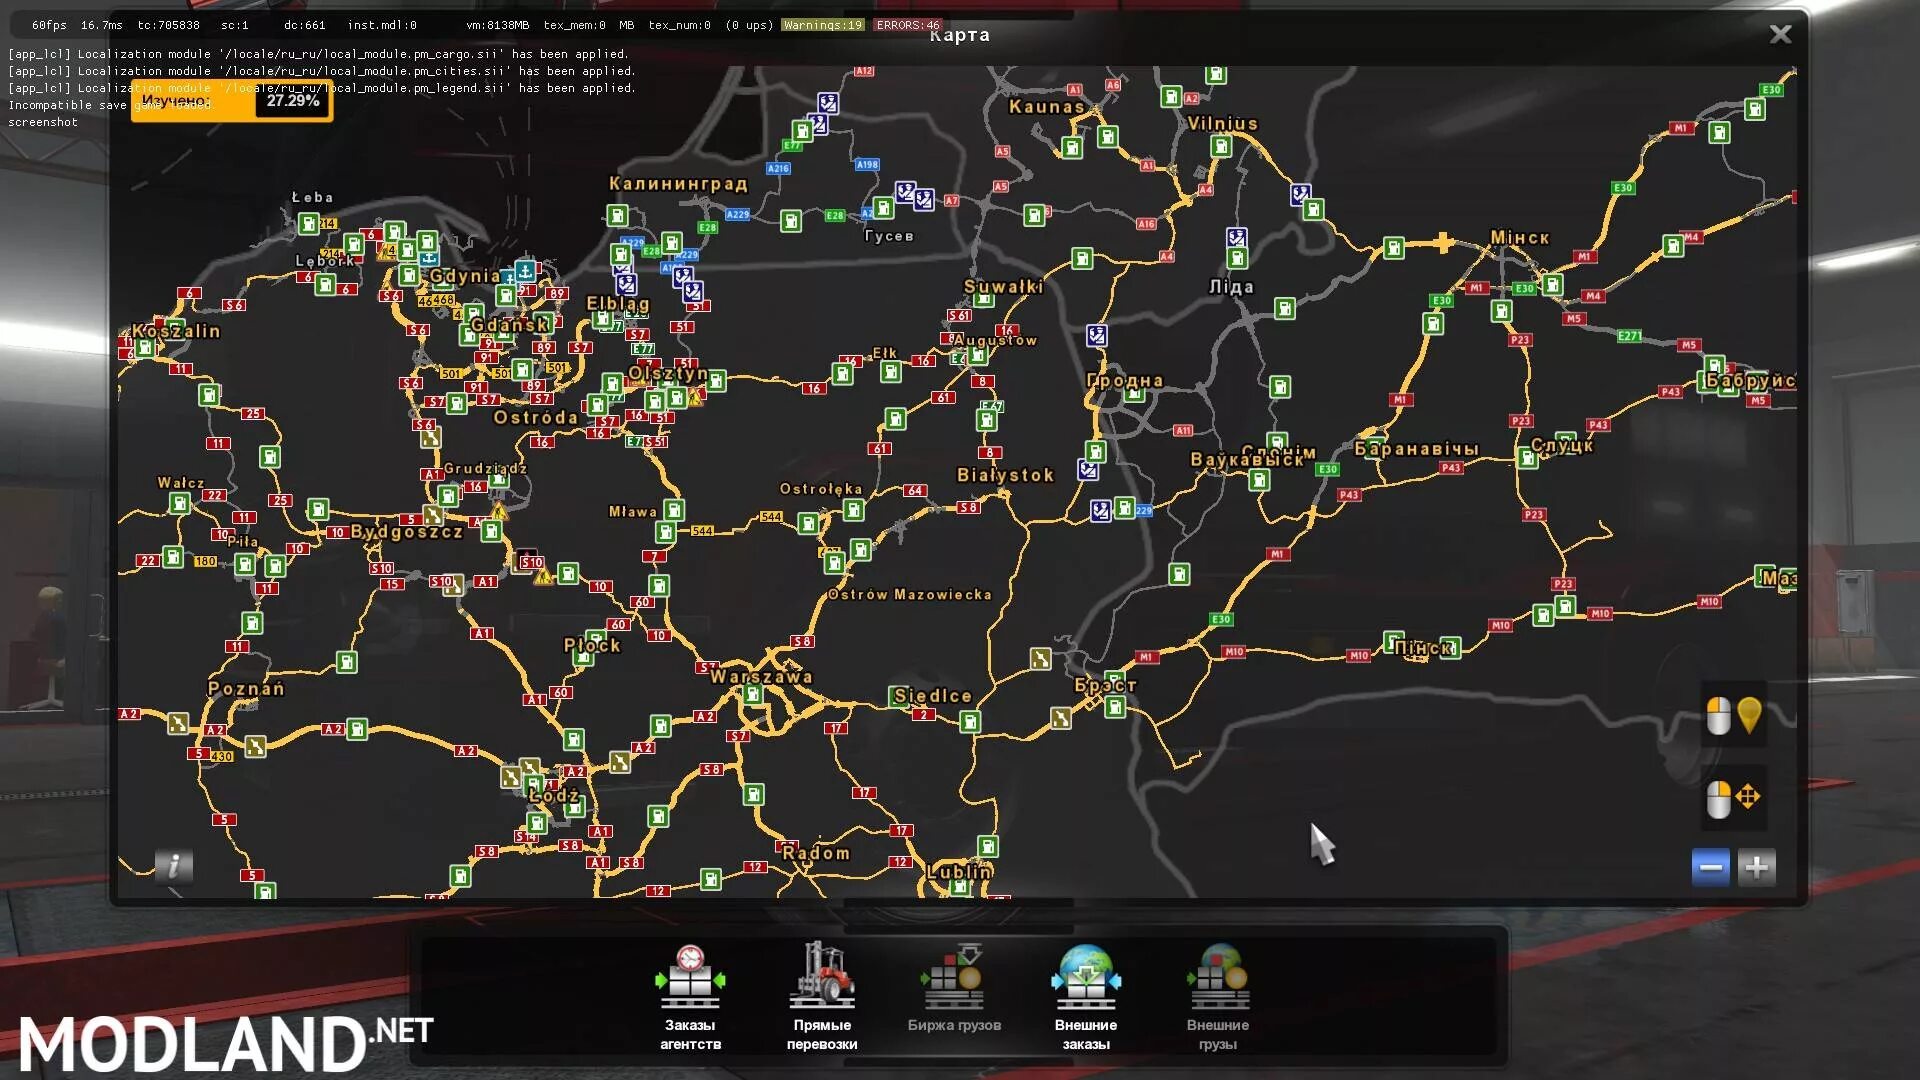This screenshot has width=1920, height=1080.
Task: Open the map legend info button
Action: [x=173, y=866]
